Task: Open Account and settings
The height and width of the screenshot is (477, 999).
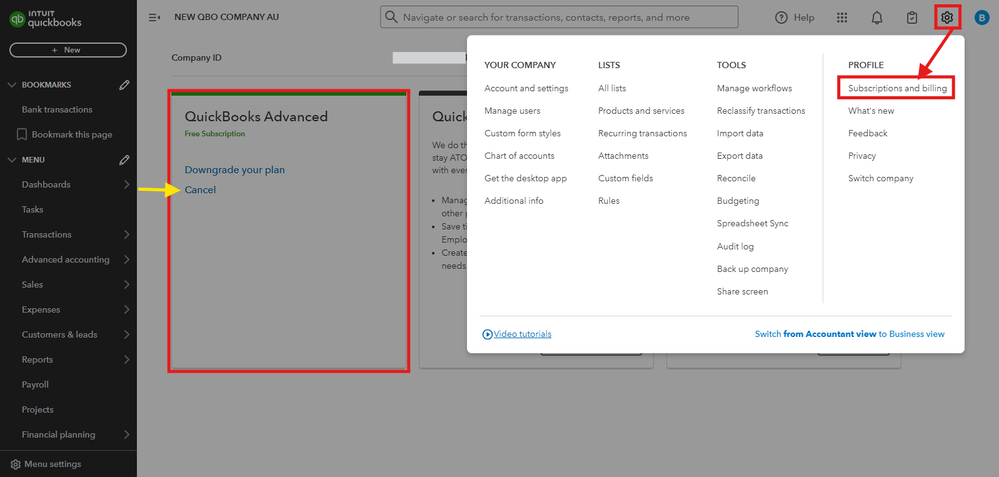Action: (526, 88)
